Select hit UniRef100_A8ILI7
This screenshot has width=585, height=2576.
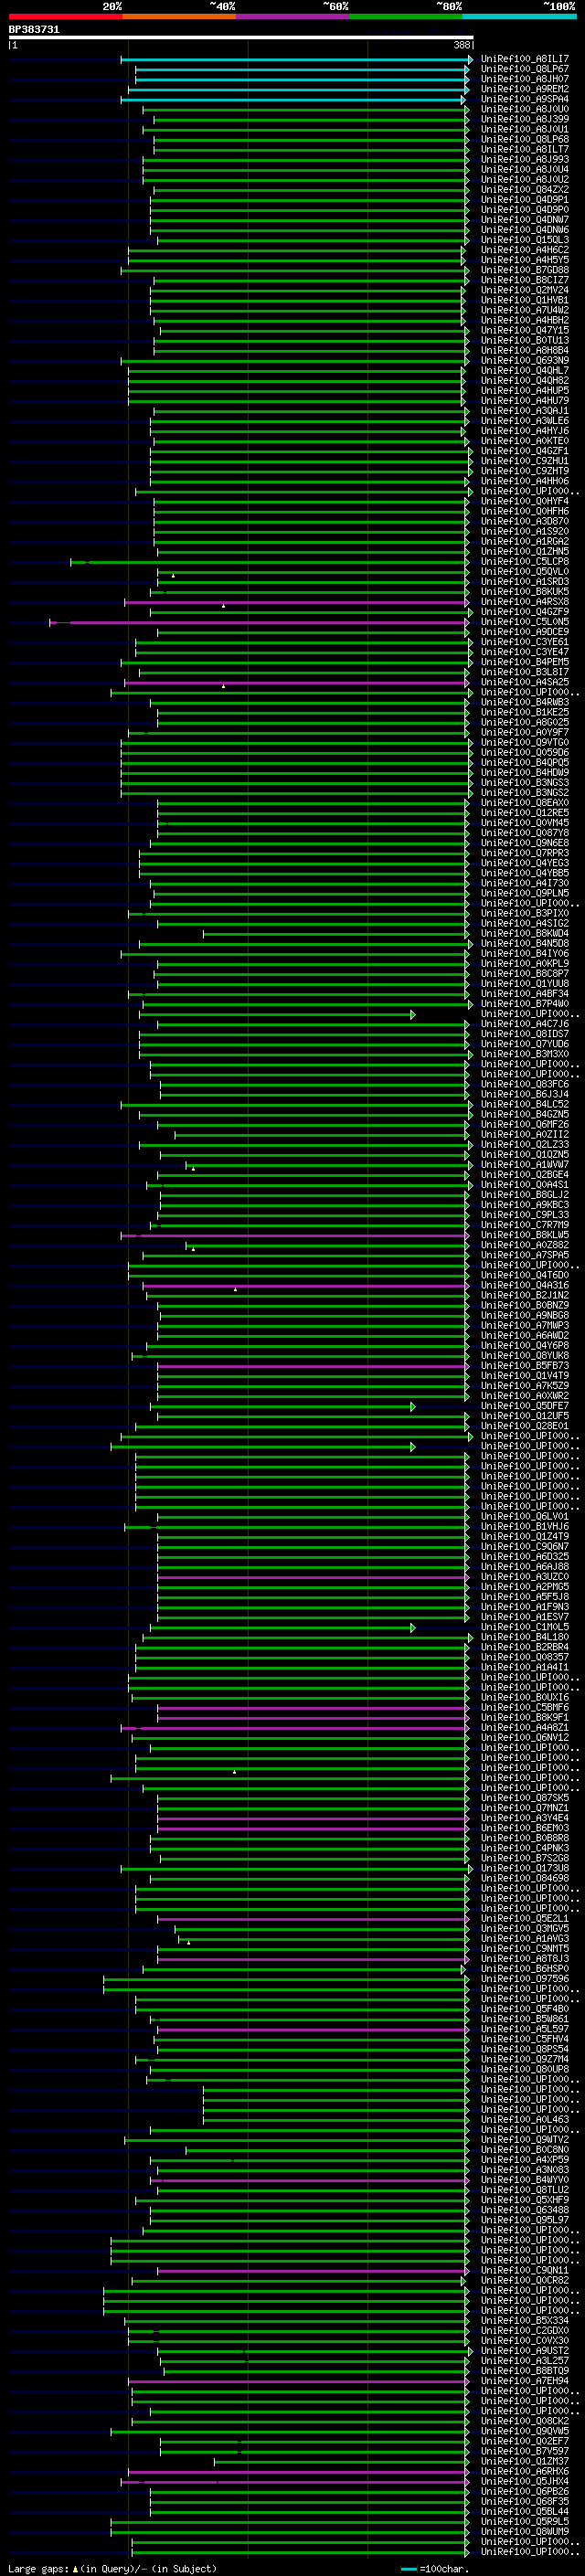pyautogui.click(x=525, y=59)
